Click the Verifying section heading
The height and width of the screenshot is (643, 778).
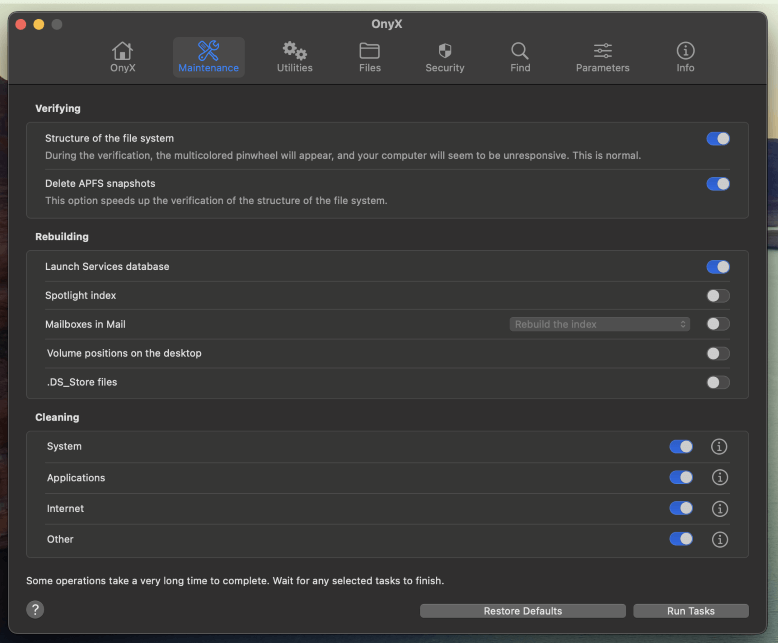click(x=58, y=108)
